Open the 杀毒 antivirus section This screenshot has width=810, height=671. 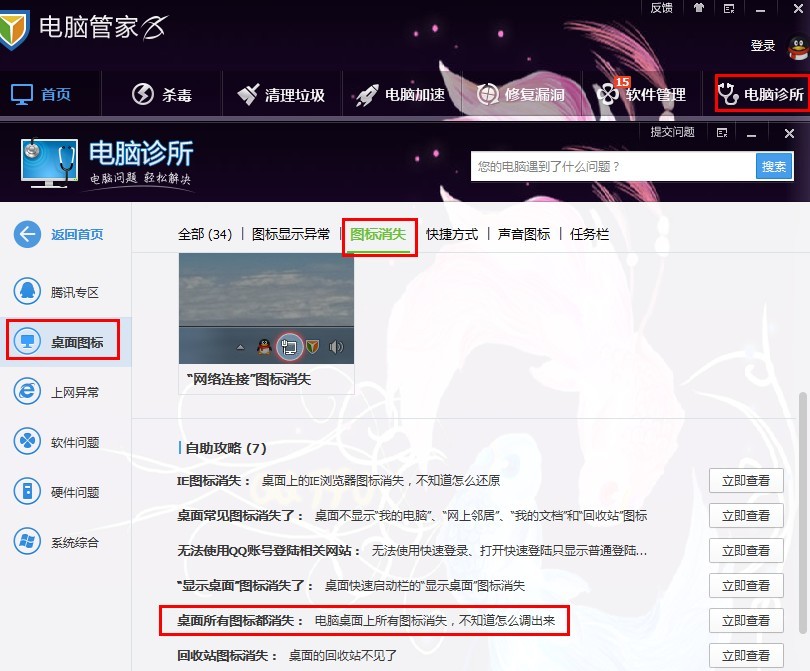pos(162,95)
